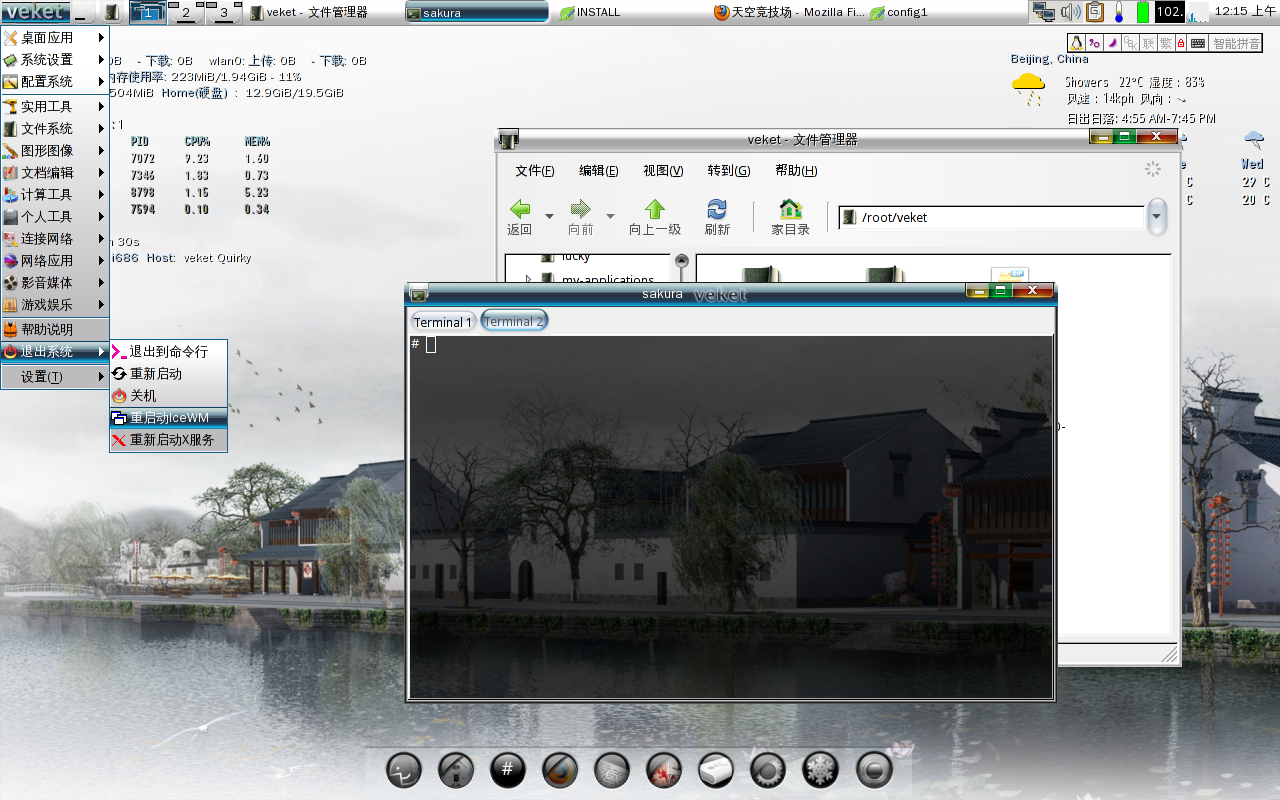
Task: Open the text editor dock icon
Action: 612,770
